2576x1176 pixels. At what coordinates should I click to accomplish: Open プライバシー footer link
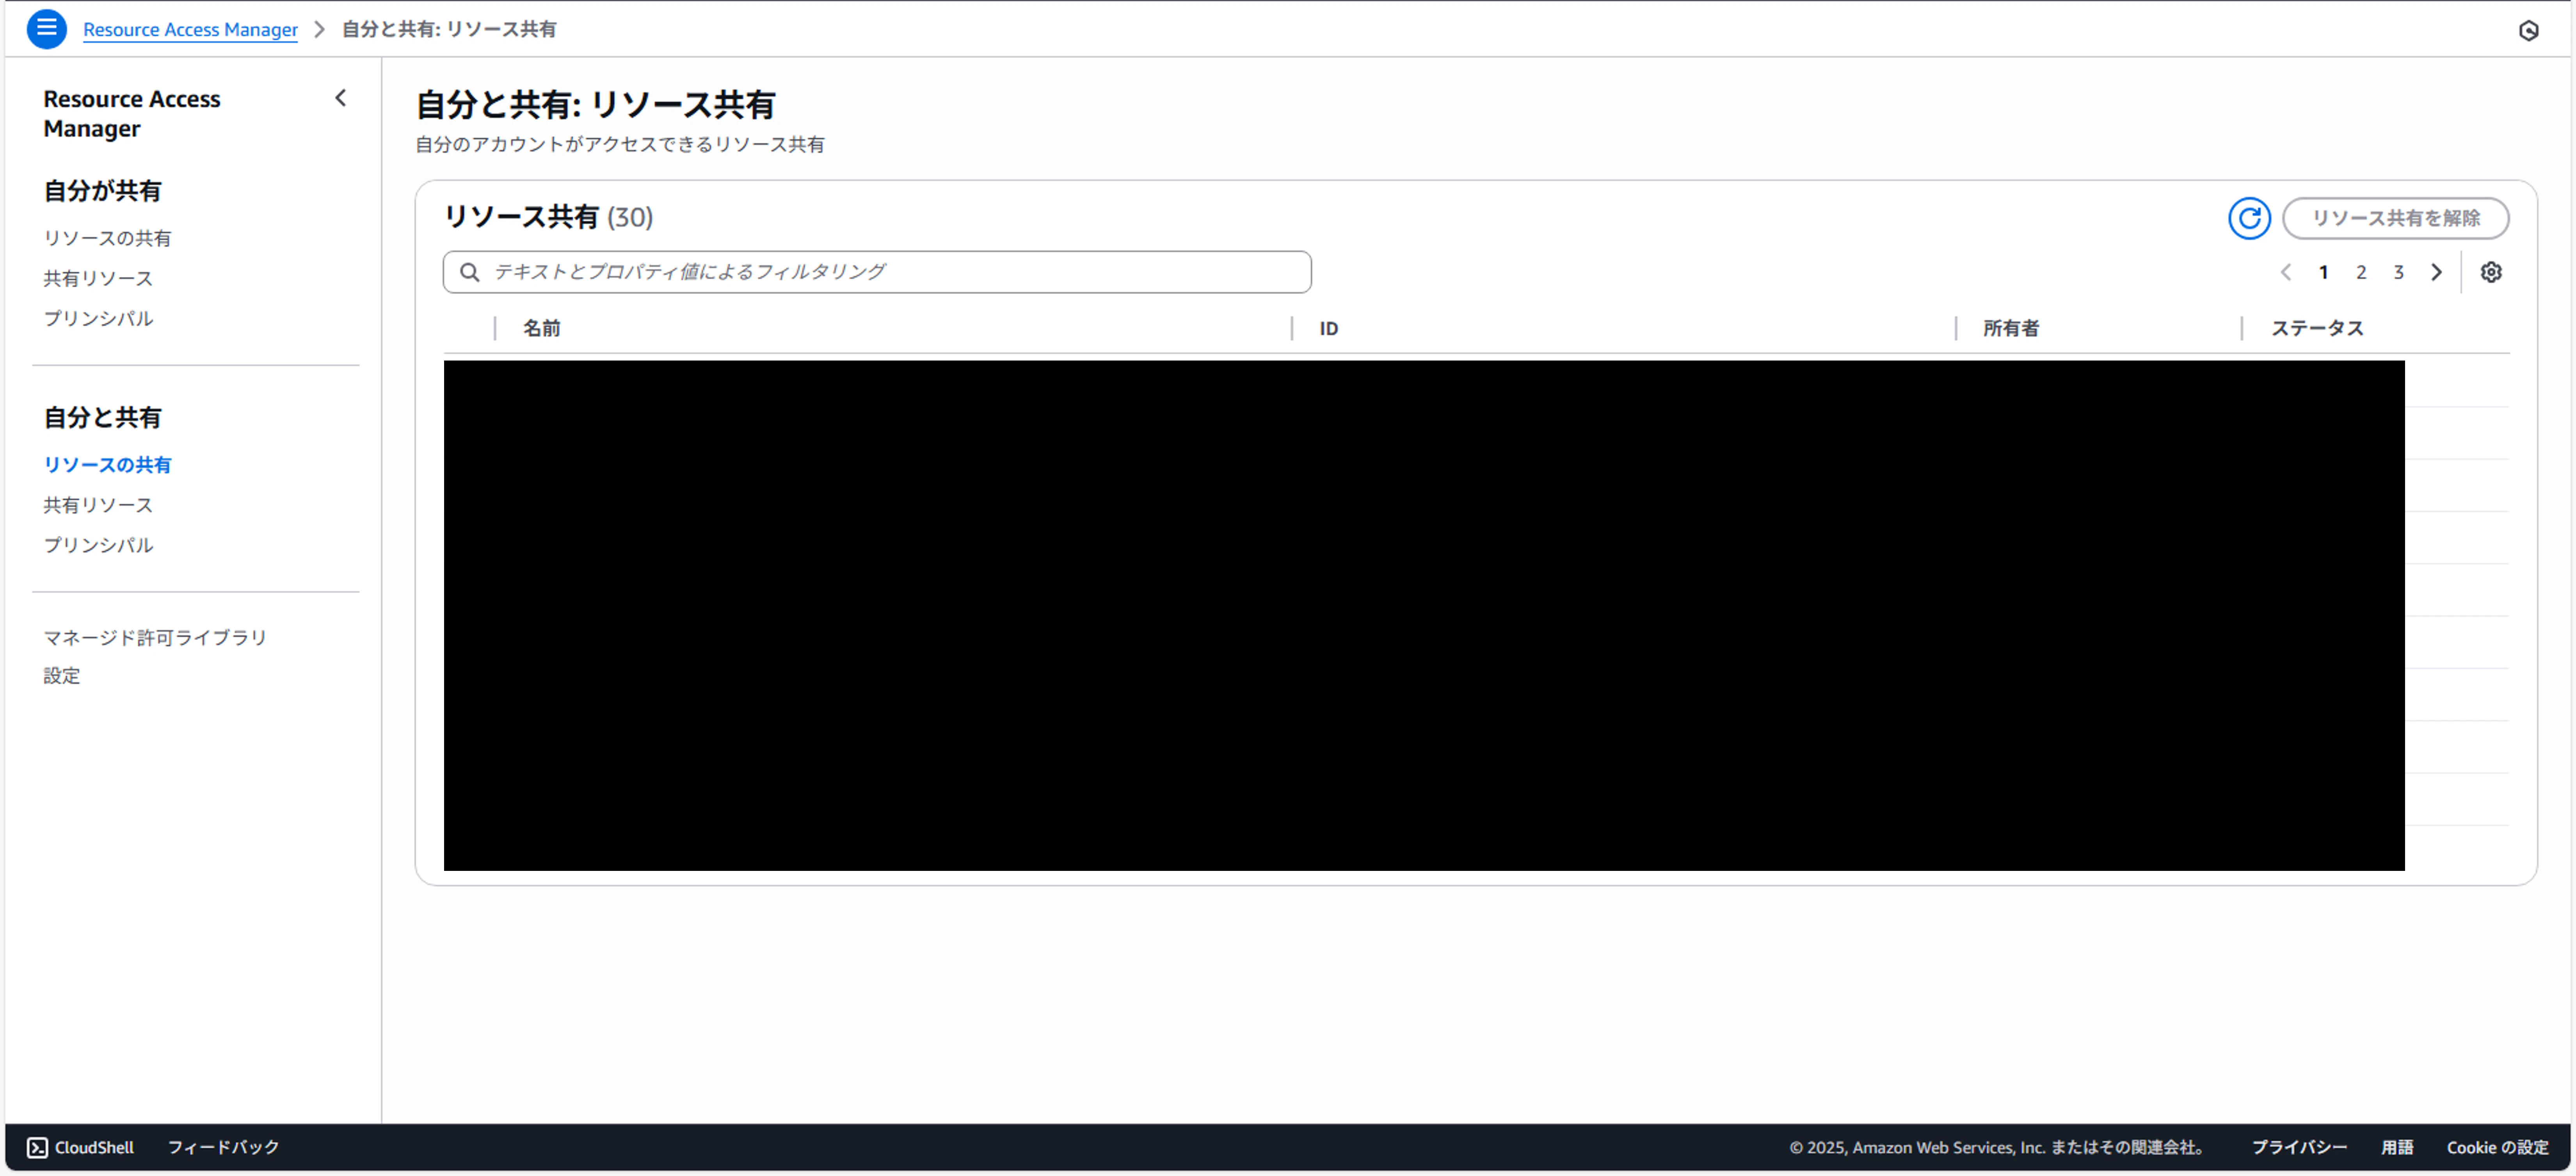pos(2299,1147)
